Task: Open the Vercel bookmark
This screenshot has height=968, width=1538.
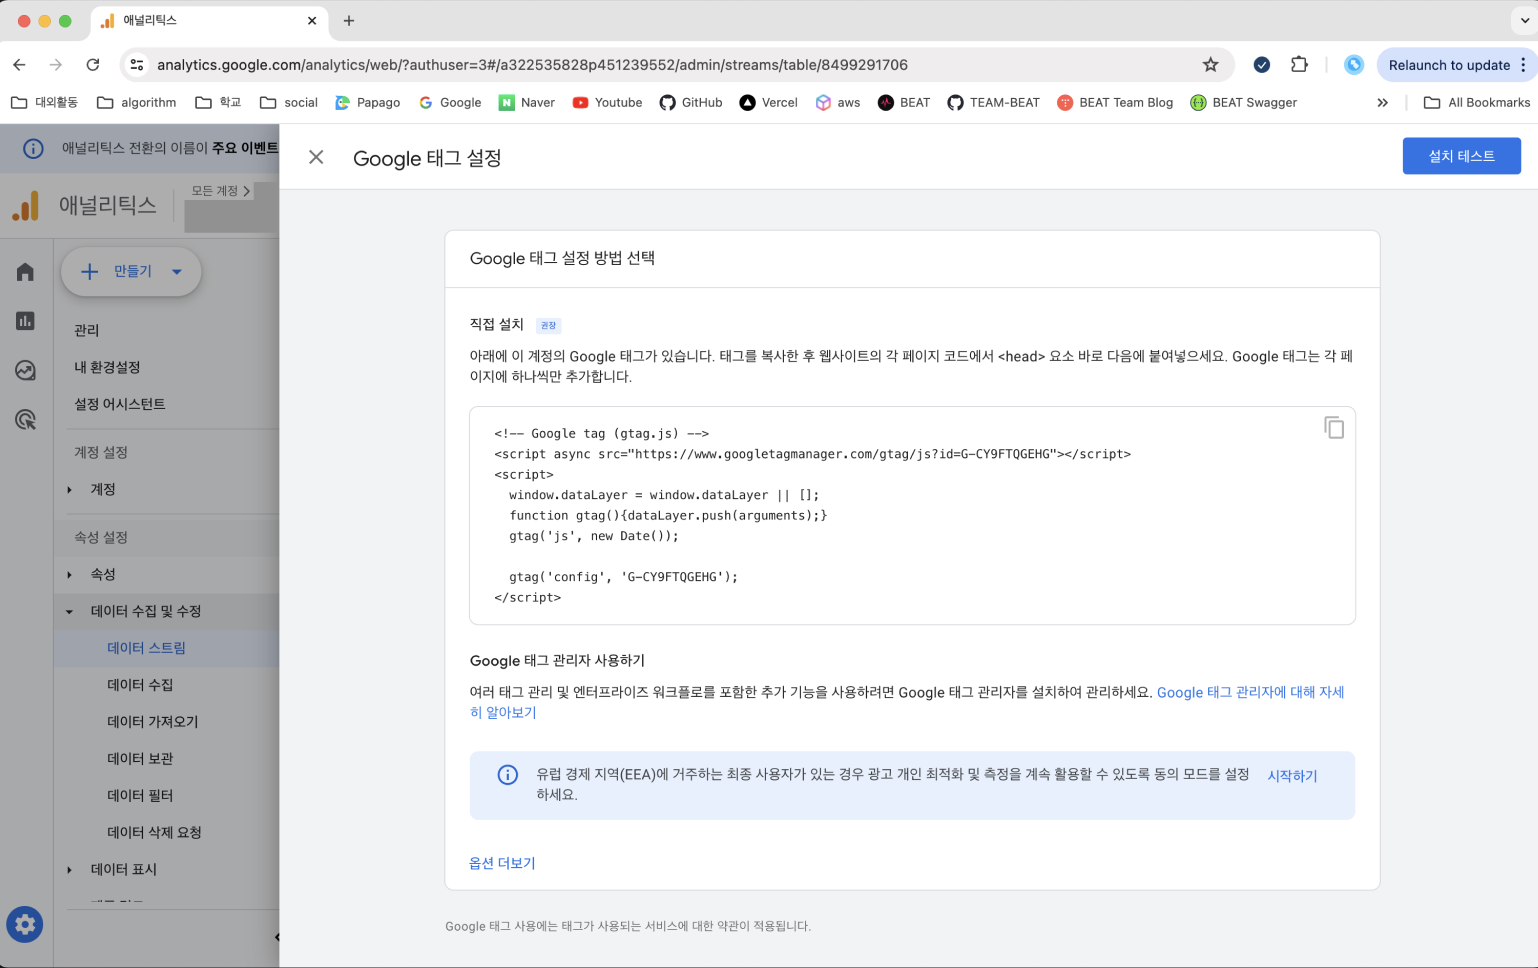Action: tap(768, 102)
